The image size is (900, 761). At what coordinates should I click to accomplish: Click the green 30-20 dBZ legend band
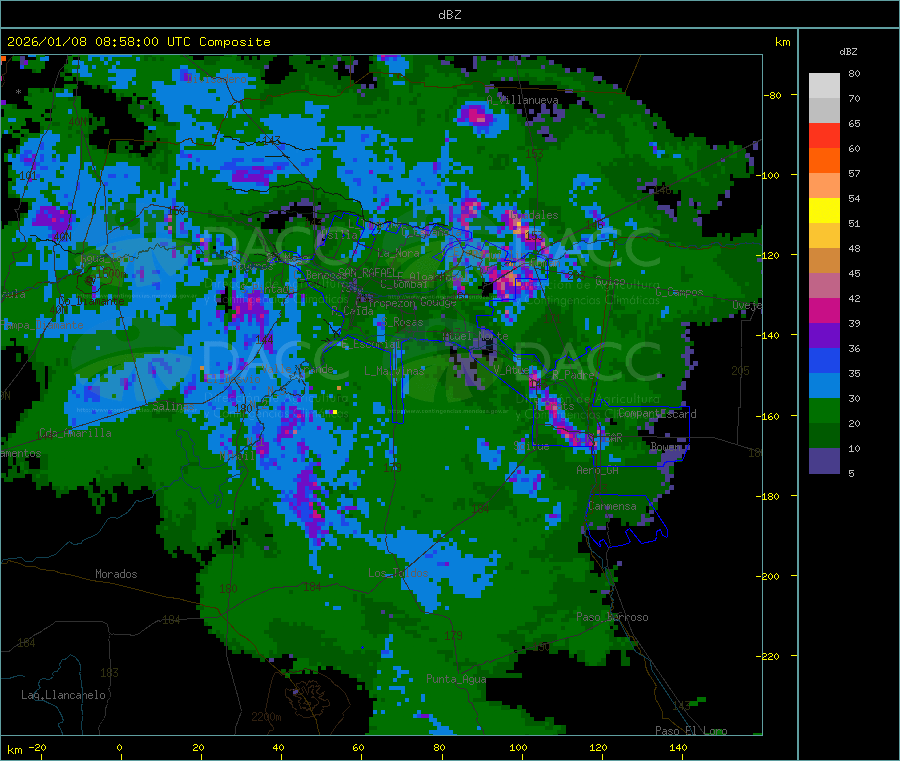click(x=824, y=411)
